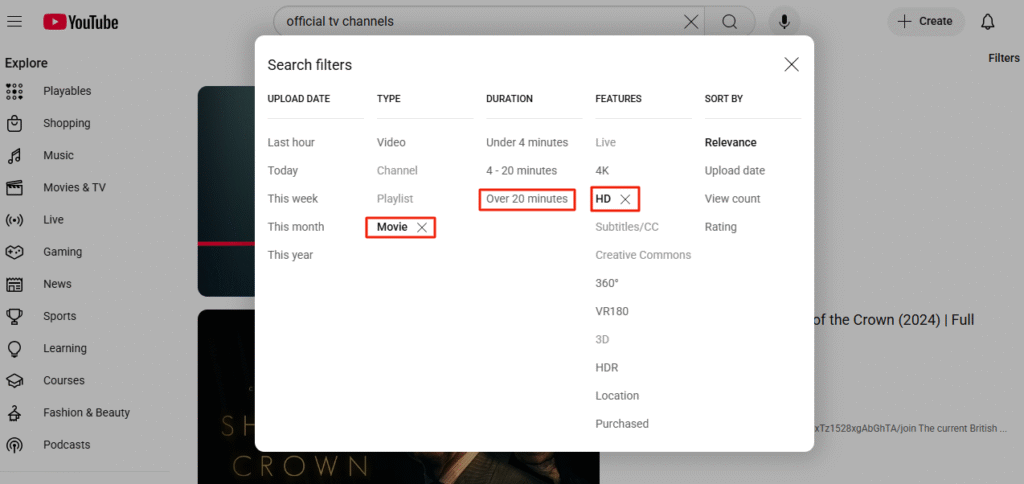Remove the HD feature filter

[x=625, y=200]
